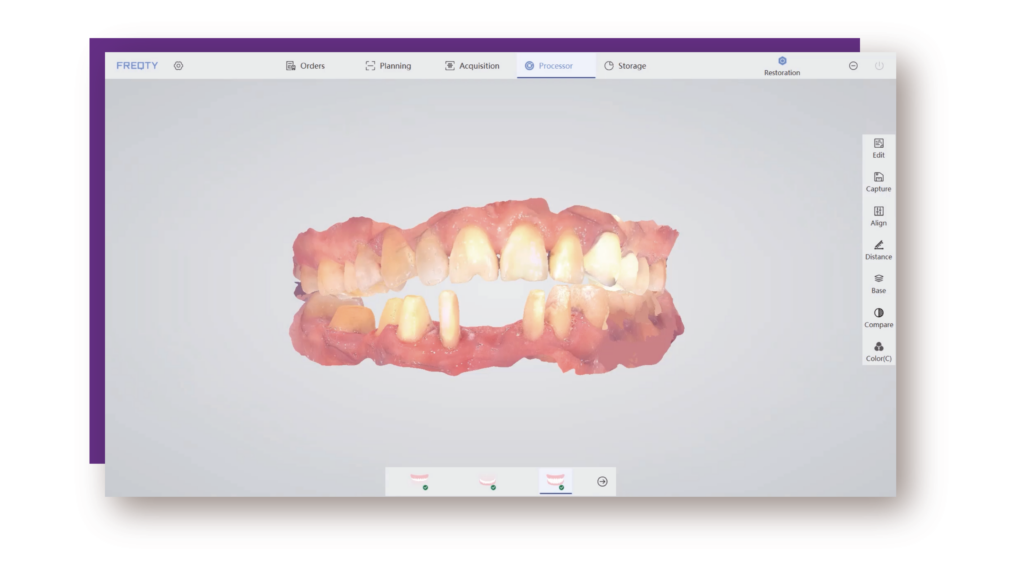The height and width of the screenshot is (572, 1024).
Task: Select the Capture tool
Action: tap(878, 182)
